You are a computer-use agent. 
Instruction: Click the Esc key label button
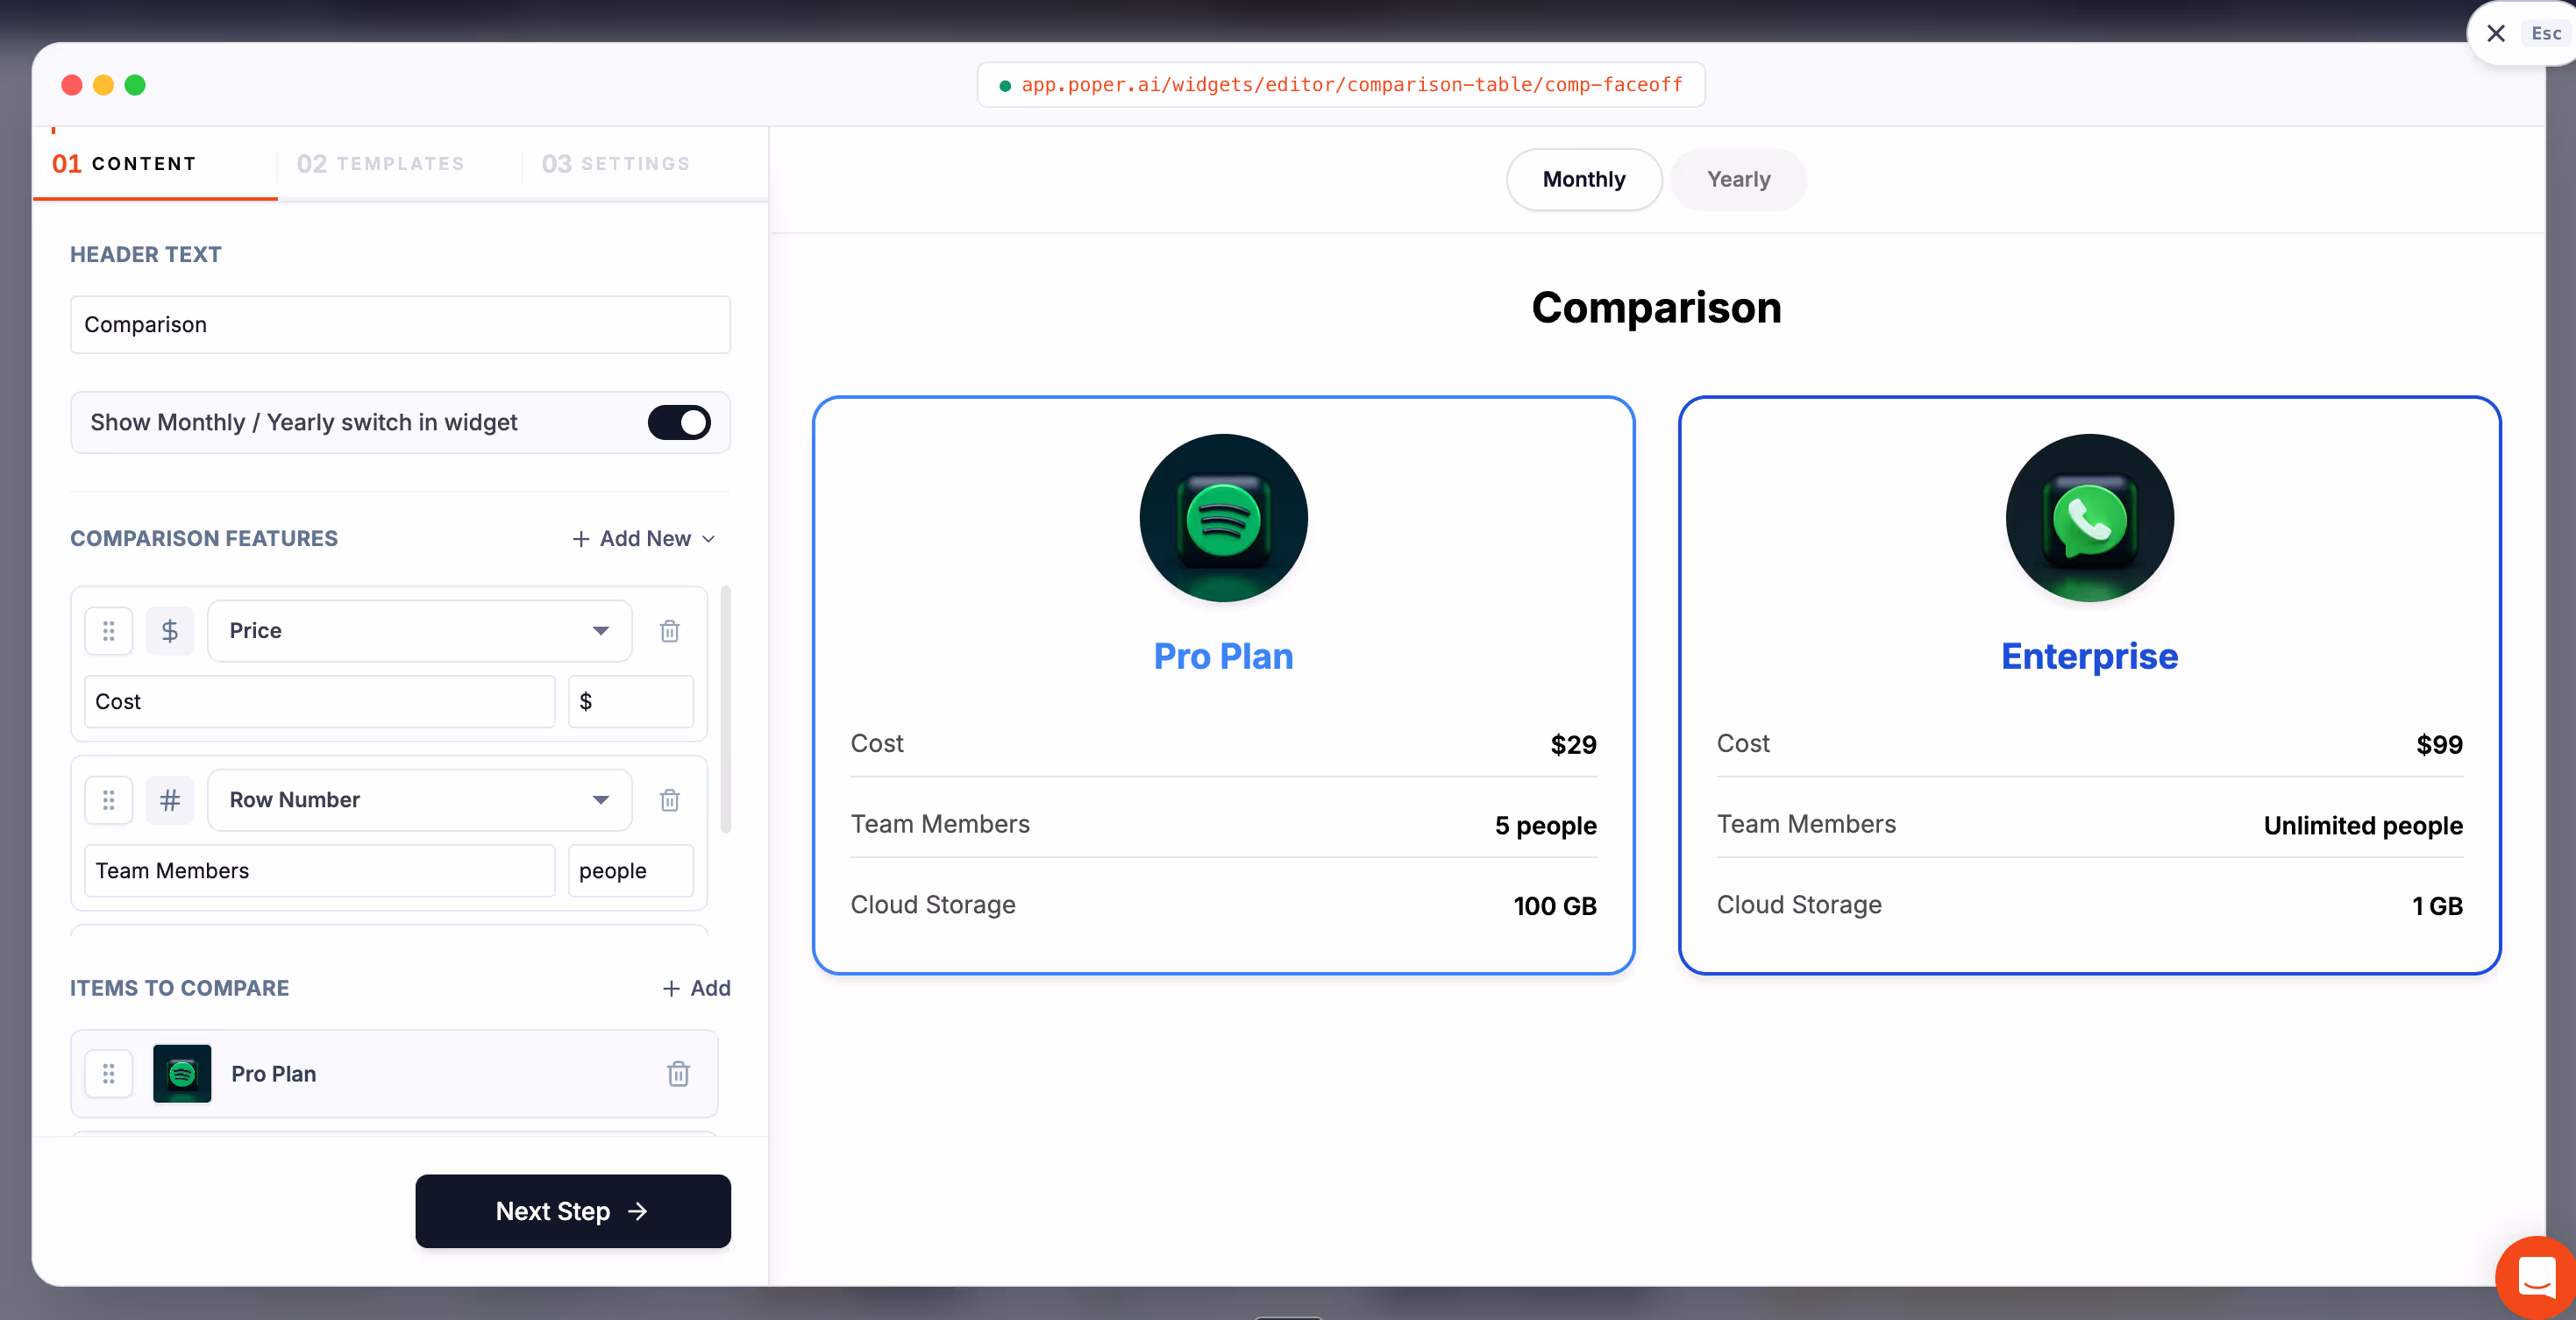pyautogui.click(x=2546, y=33)
